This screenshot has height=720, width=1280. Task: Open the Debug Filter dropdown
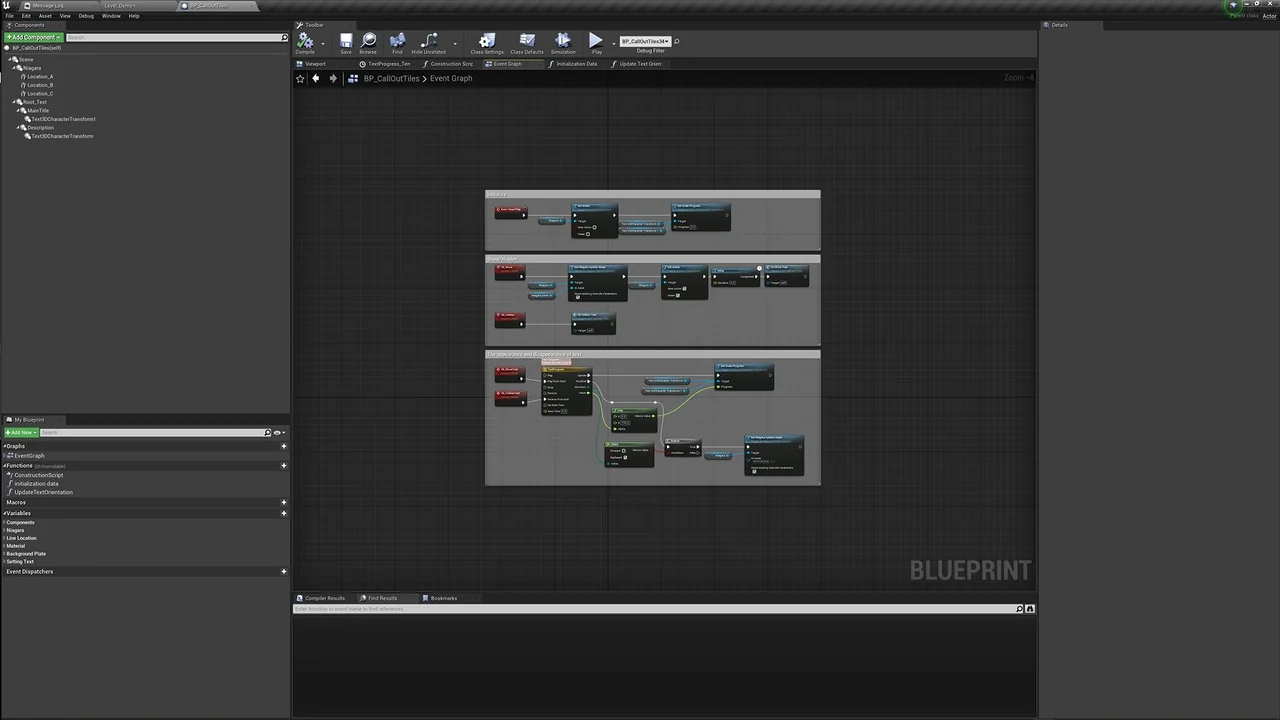(x=645, y=41)
